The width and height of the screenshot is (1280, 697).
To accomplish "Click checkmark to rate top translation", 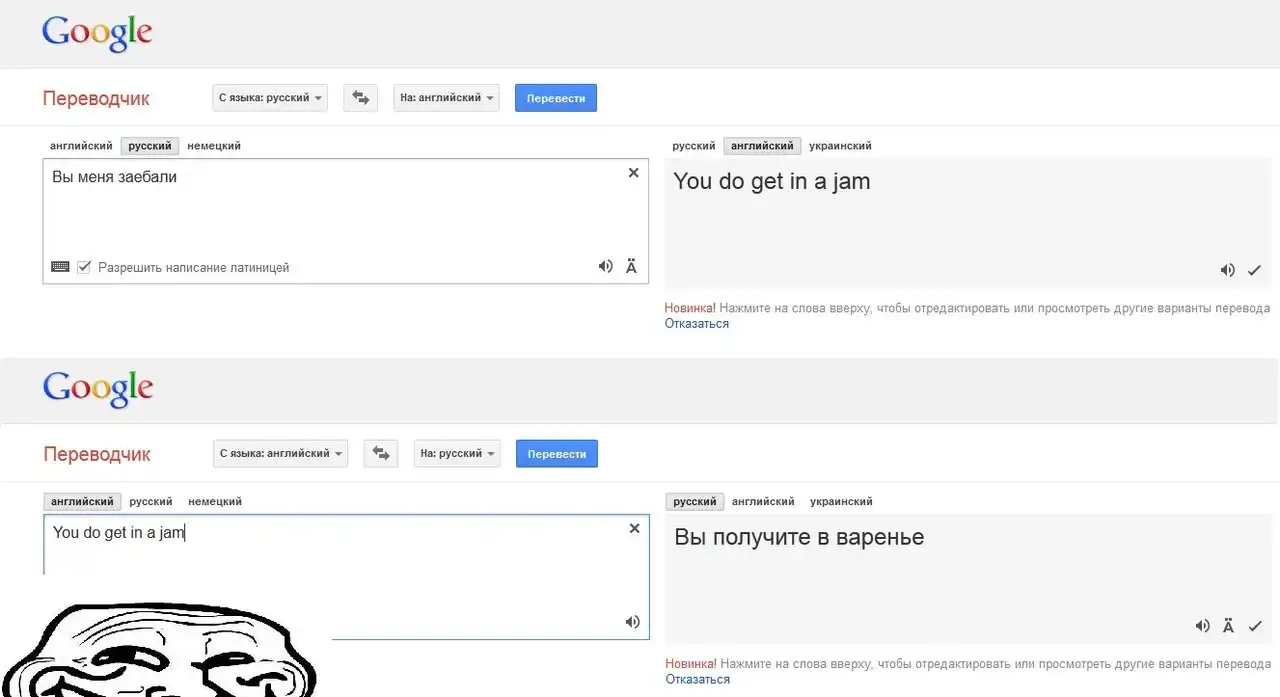I will pyautogui.click(x=1255, y=270).
